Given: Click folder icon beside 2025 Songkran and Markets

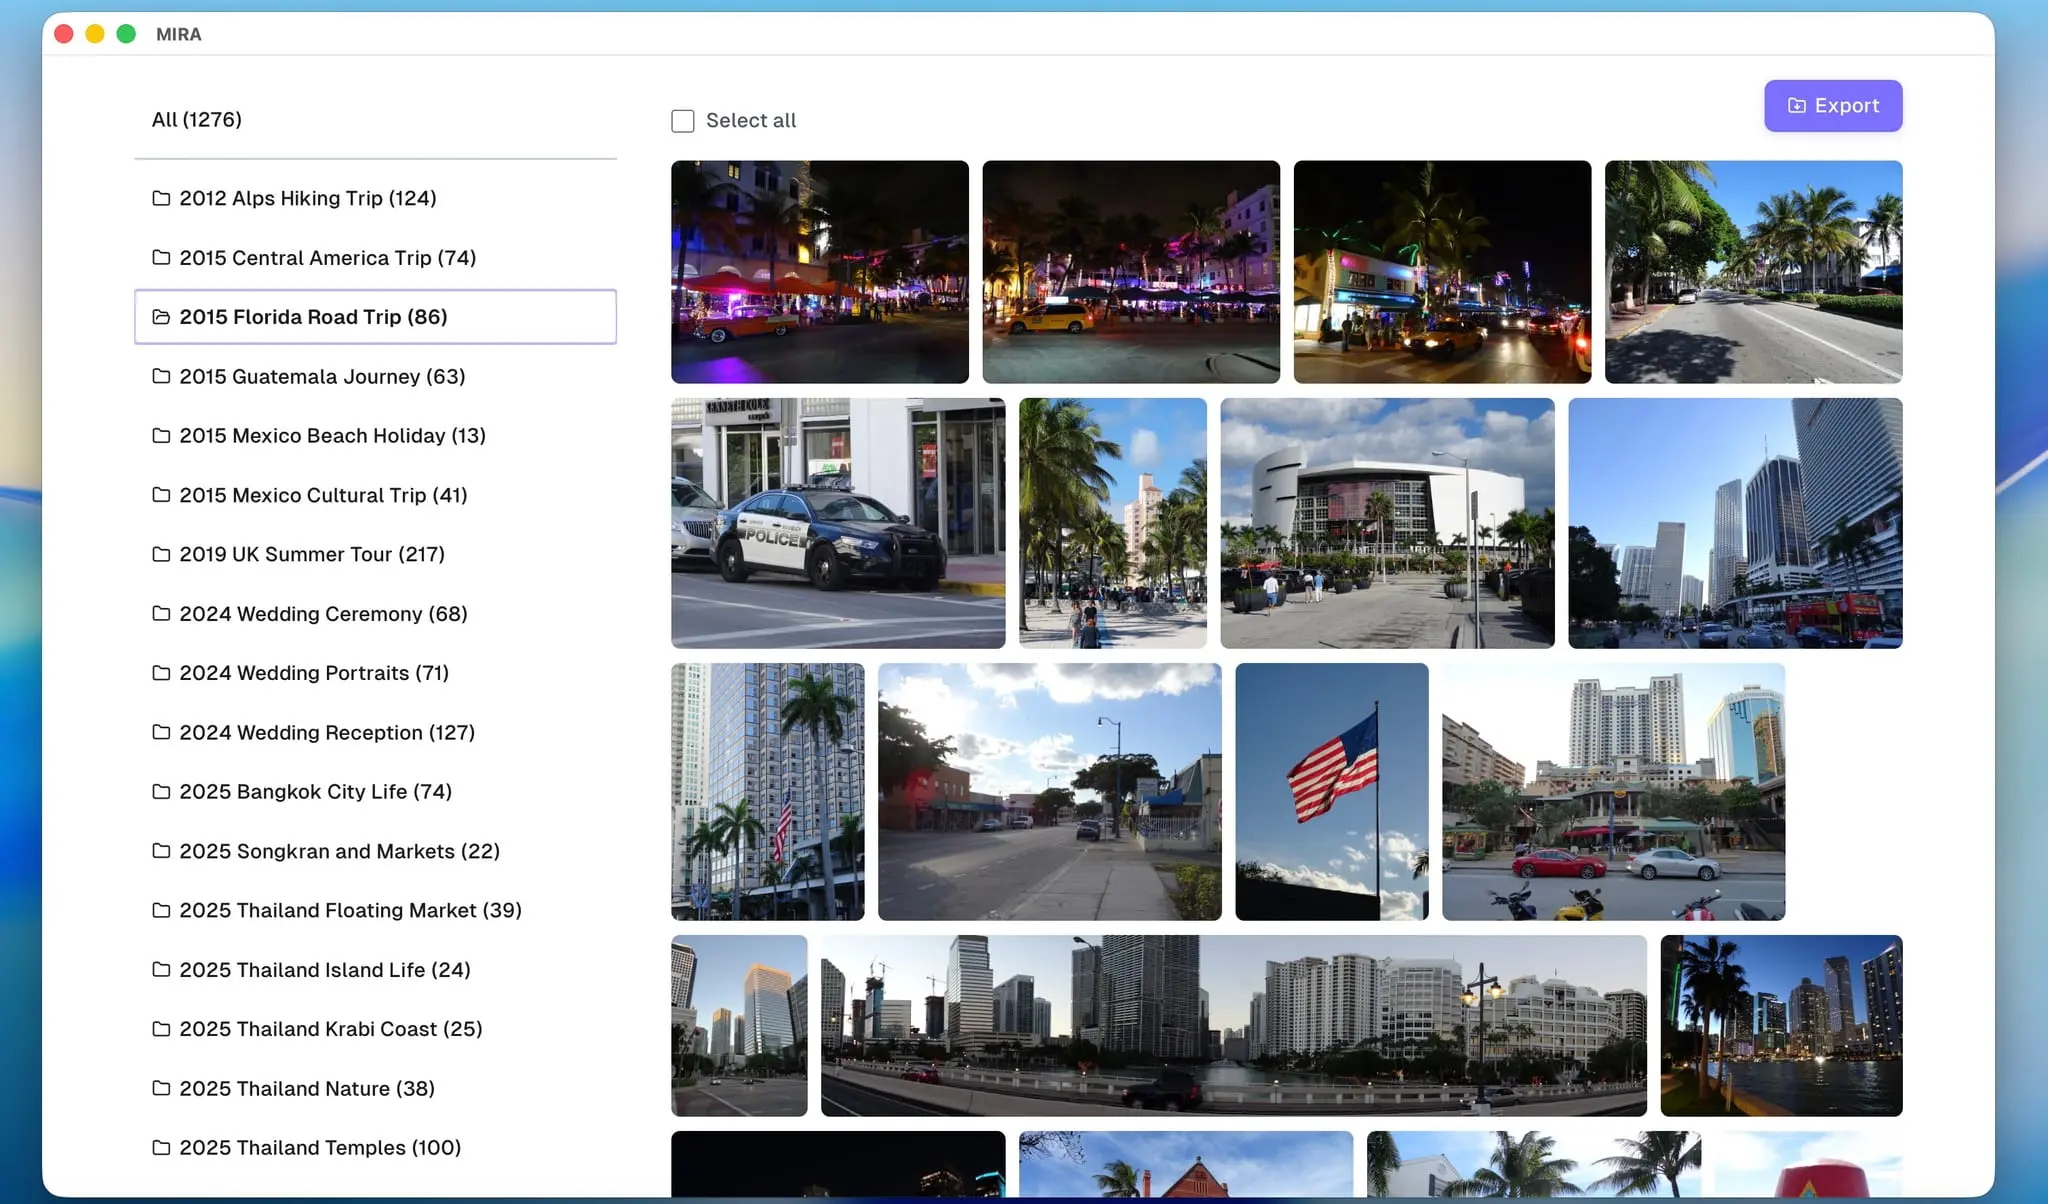Looking at the screenshot, I should (161, 851).
